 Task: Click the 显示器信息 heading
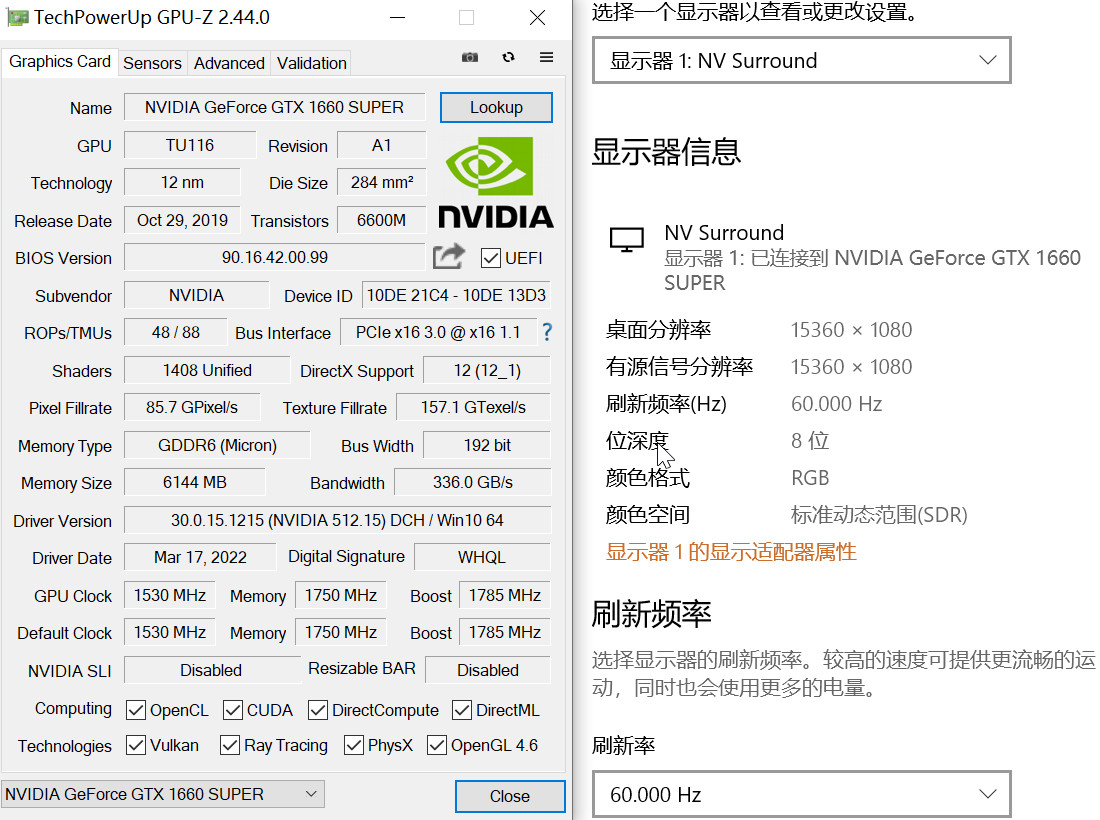click(x=666, y=152)
